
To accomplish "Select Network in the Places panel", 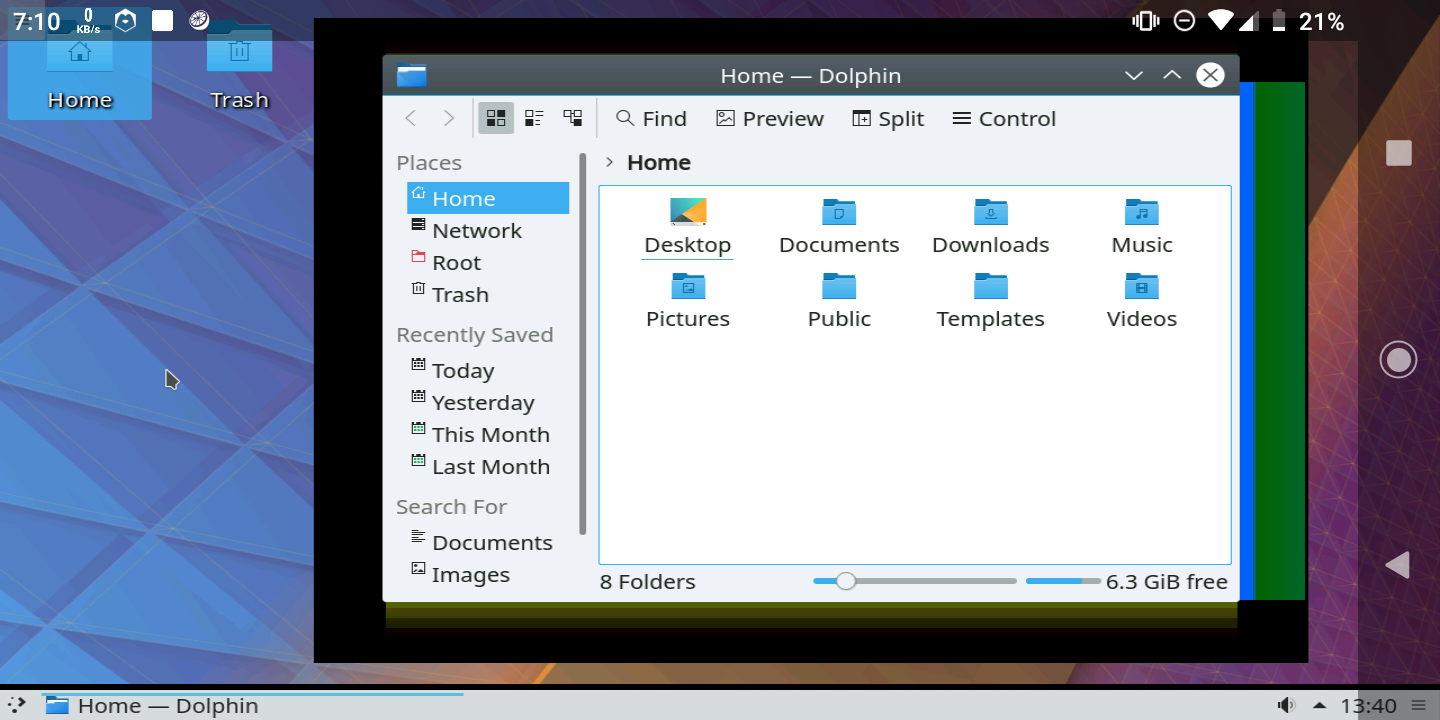I will [477, 230].
